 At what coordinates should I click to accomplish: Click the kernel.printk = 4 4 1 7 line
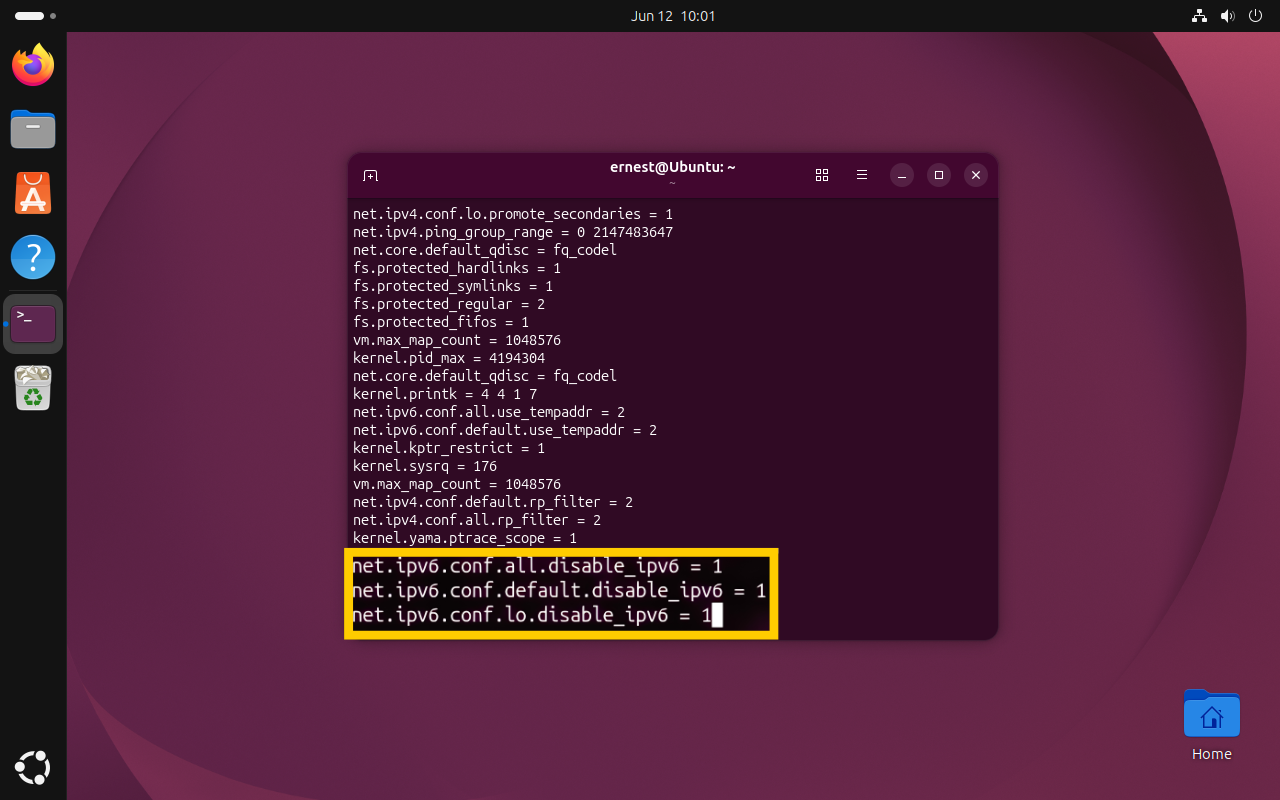[445, 394]
